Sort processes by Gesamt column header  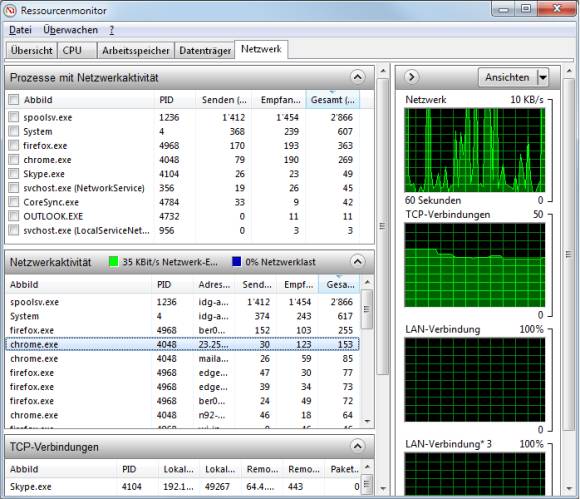pyautogui.click(x=333, y=100)
